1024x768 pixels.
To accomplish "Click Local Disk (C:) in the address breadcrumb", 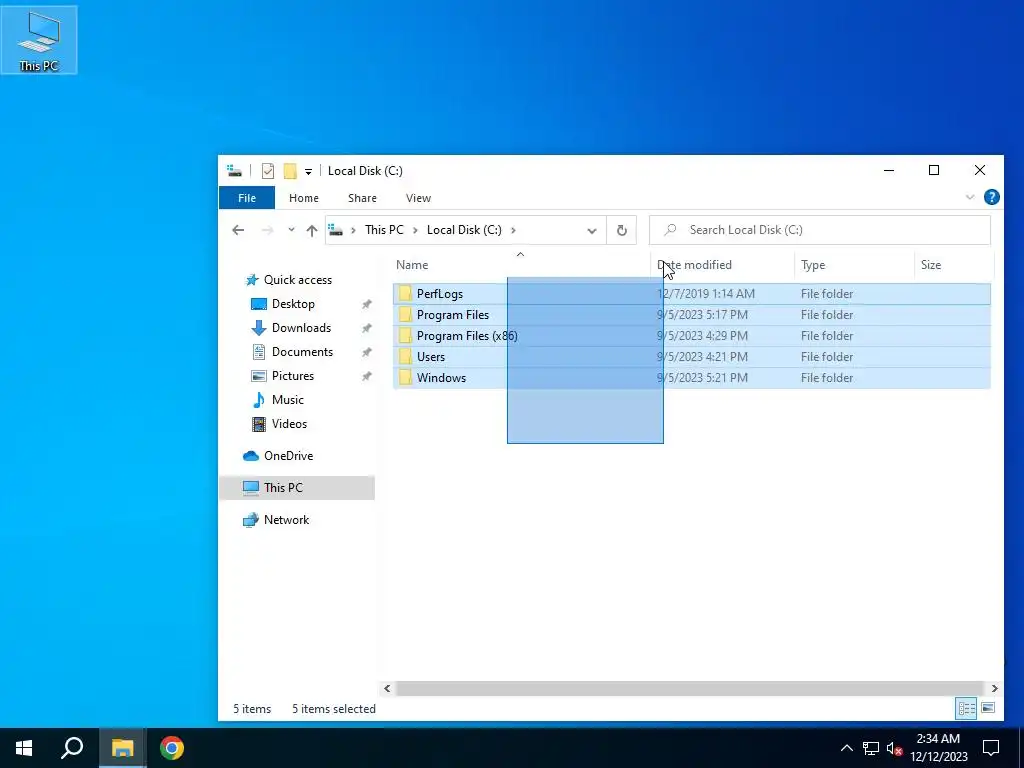I will click(x=464, y=230).
